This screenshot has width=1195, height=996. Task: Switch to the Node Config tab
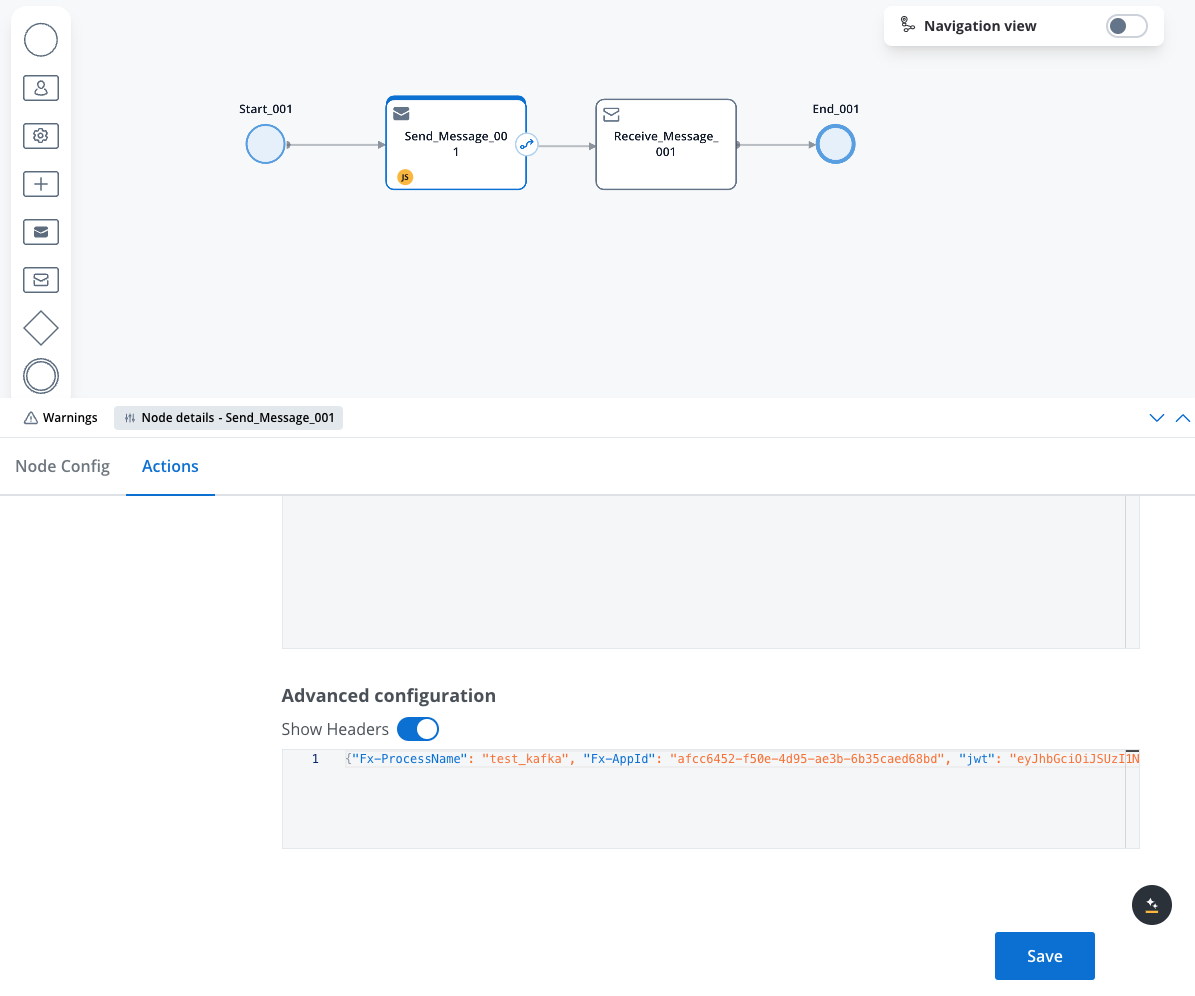point(62,466)
